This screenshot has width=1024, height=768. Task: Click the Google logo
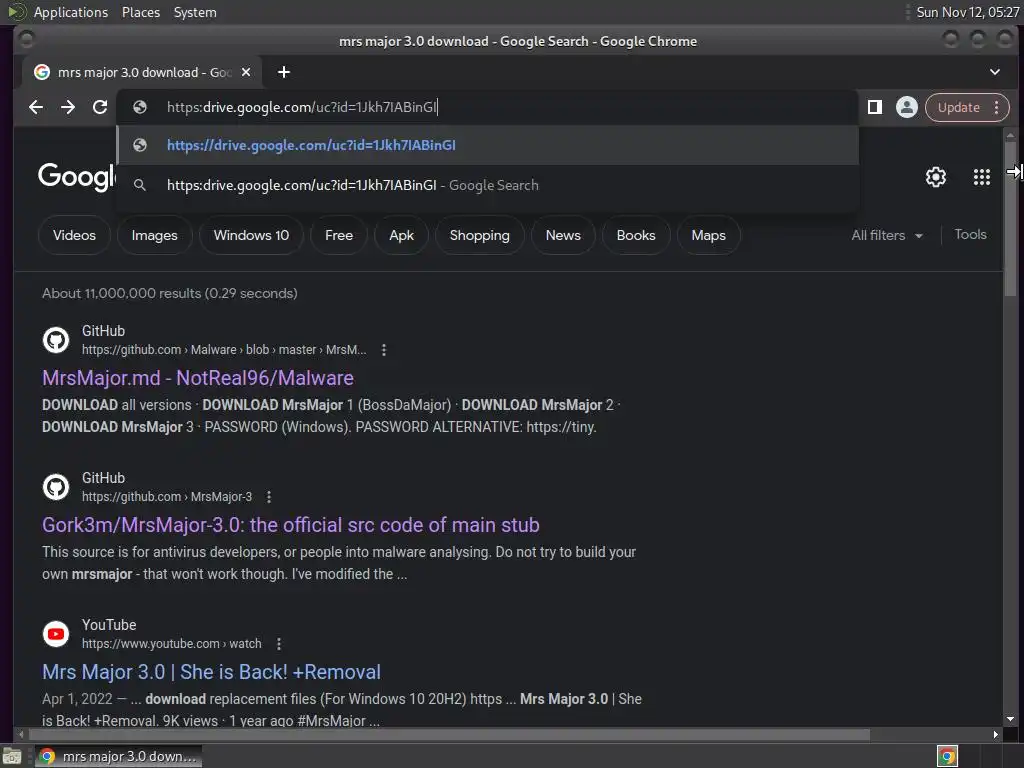pos(76,176)
